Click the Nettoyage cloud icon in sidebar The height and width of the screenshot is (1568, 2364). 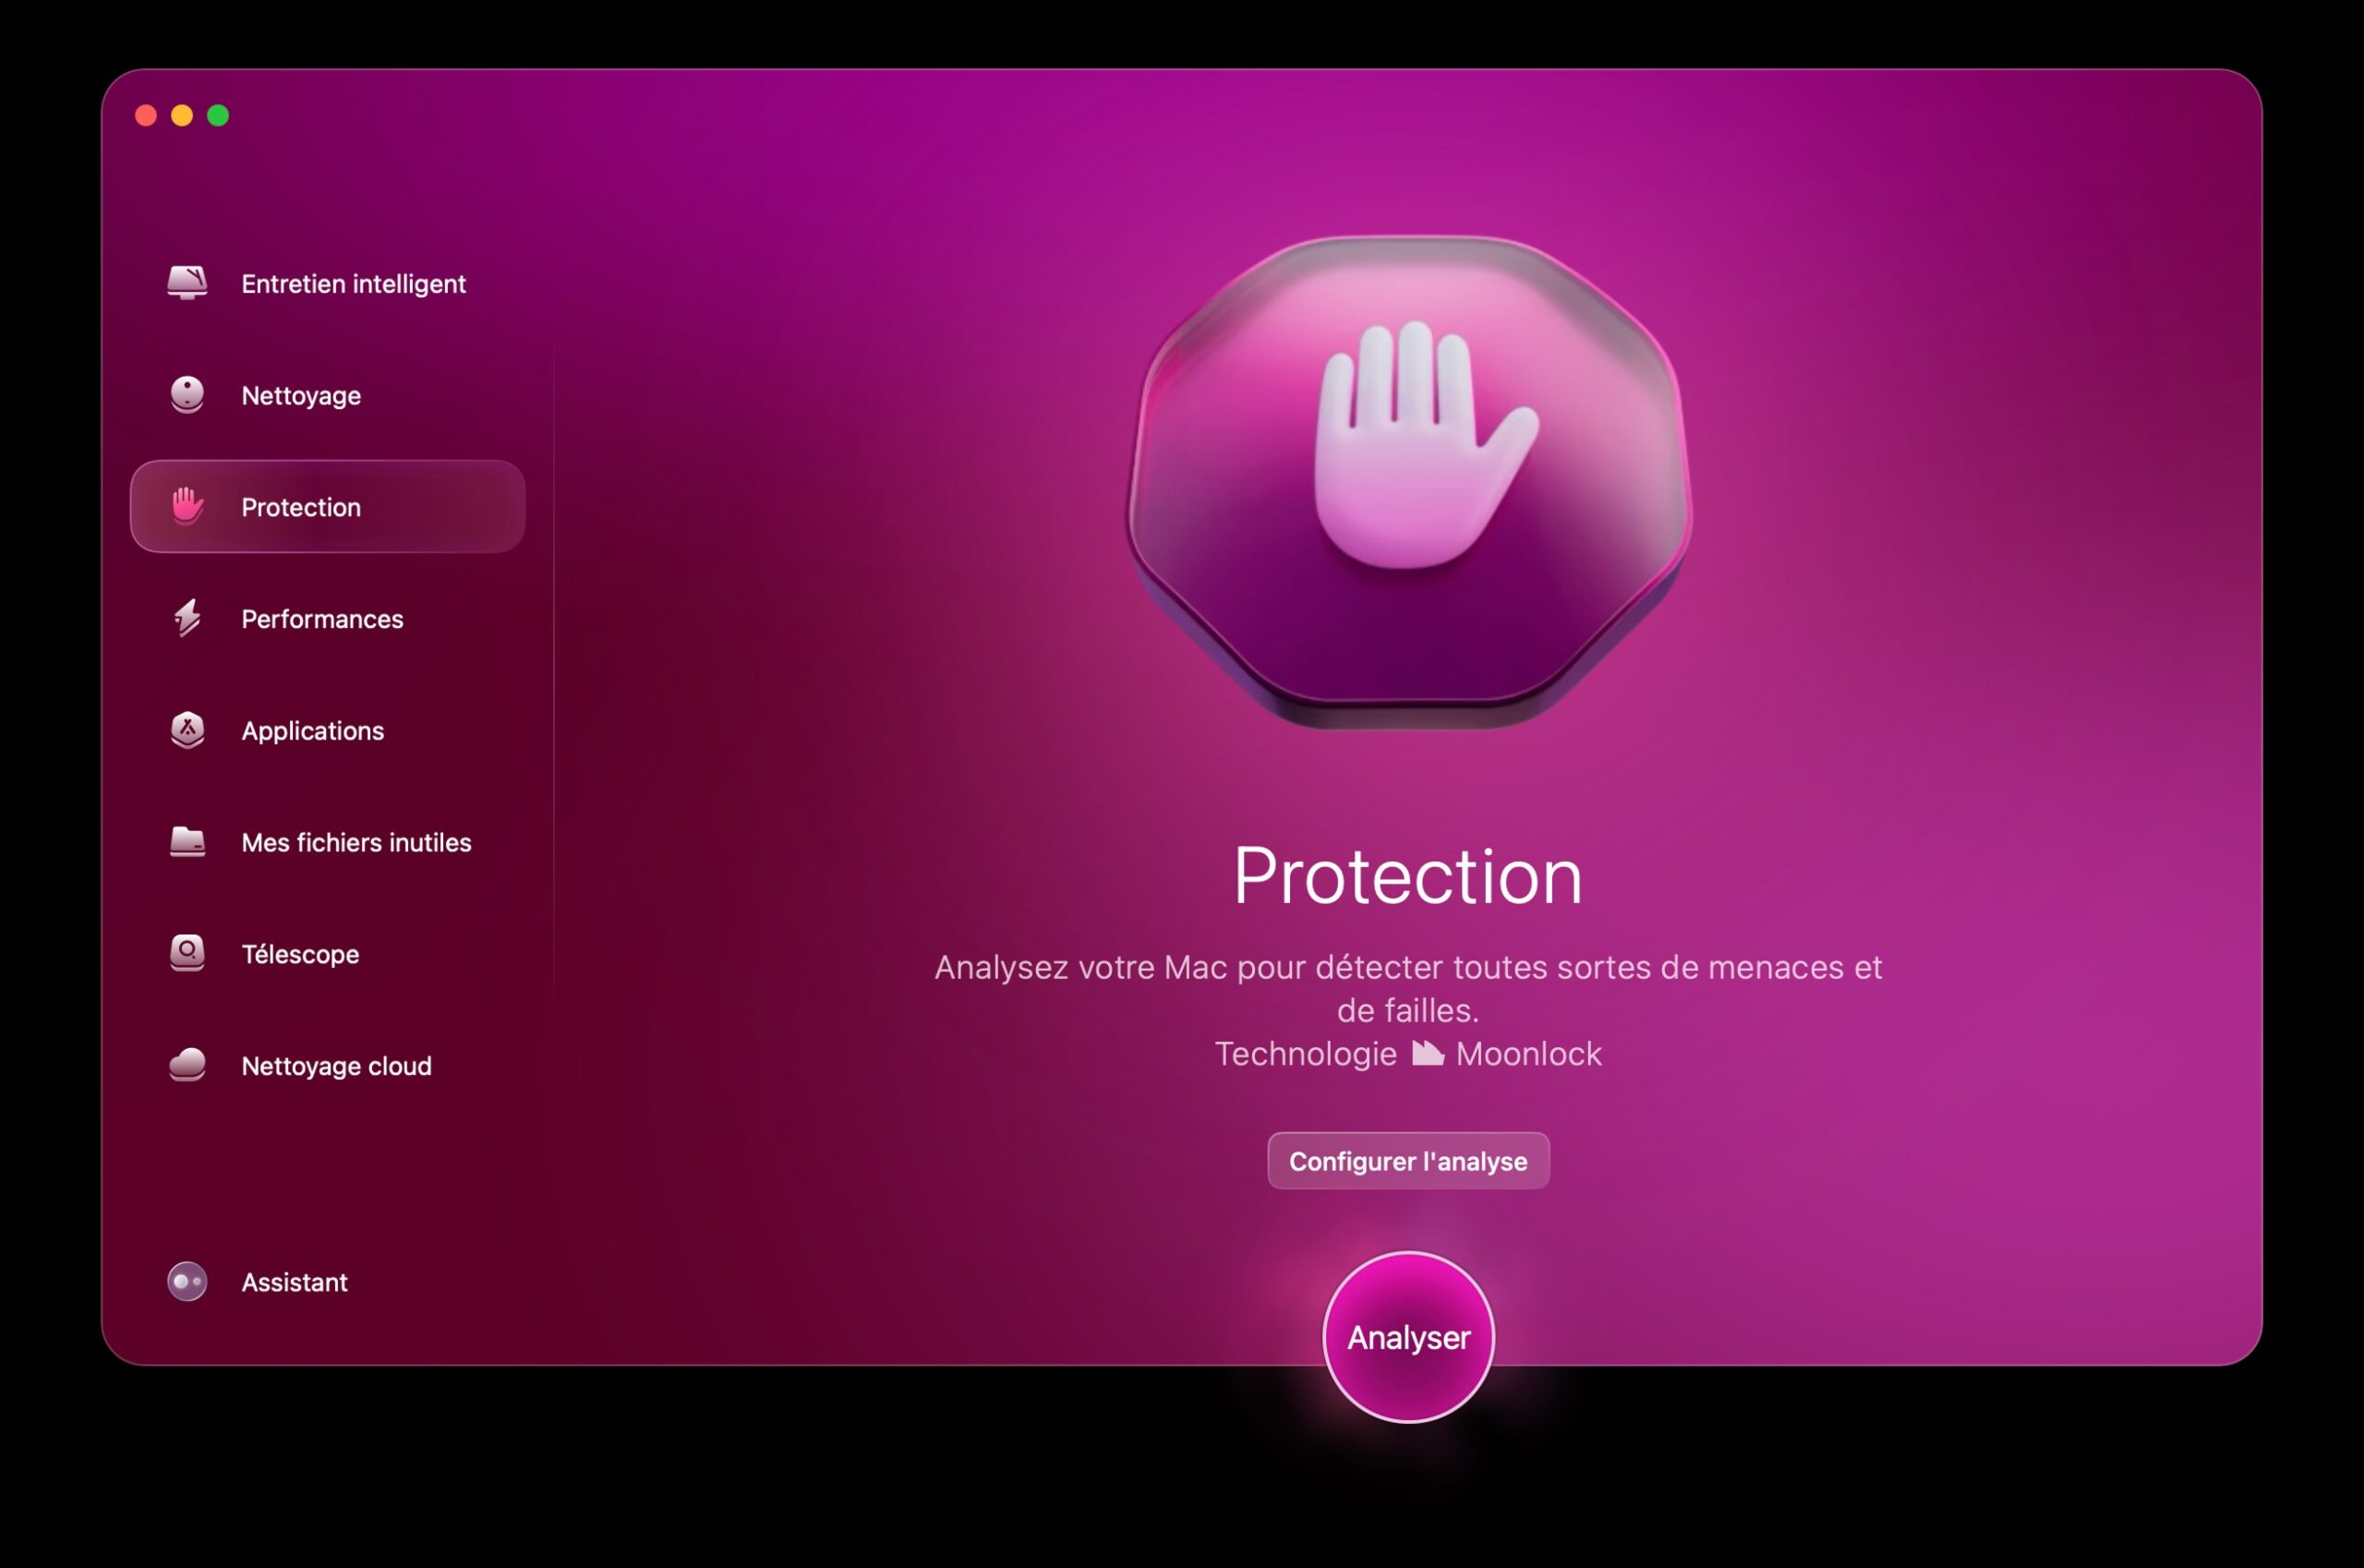pos(187,1065)
